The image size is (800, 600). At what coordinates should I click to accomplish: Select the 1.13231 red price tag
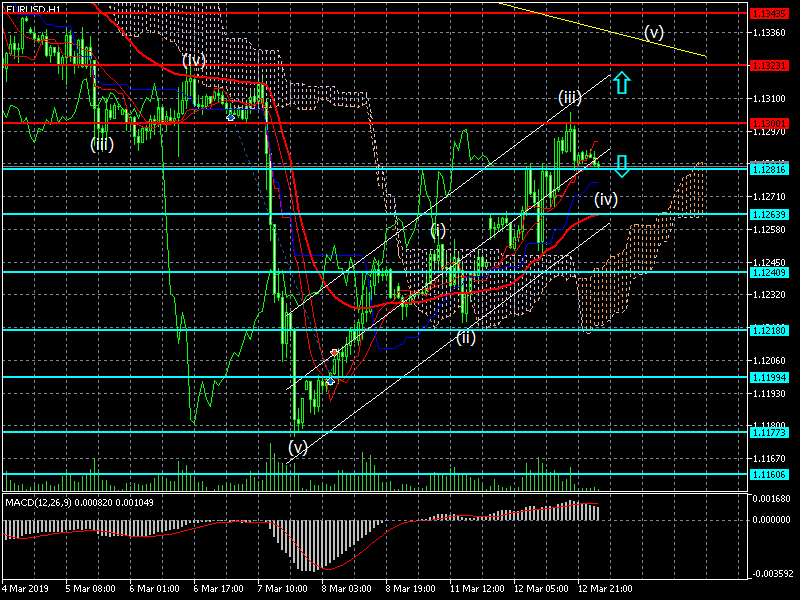coord(769,66)
